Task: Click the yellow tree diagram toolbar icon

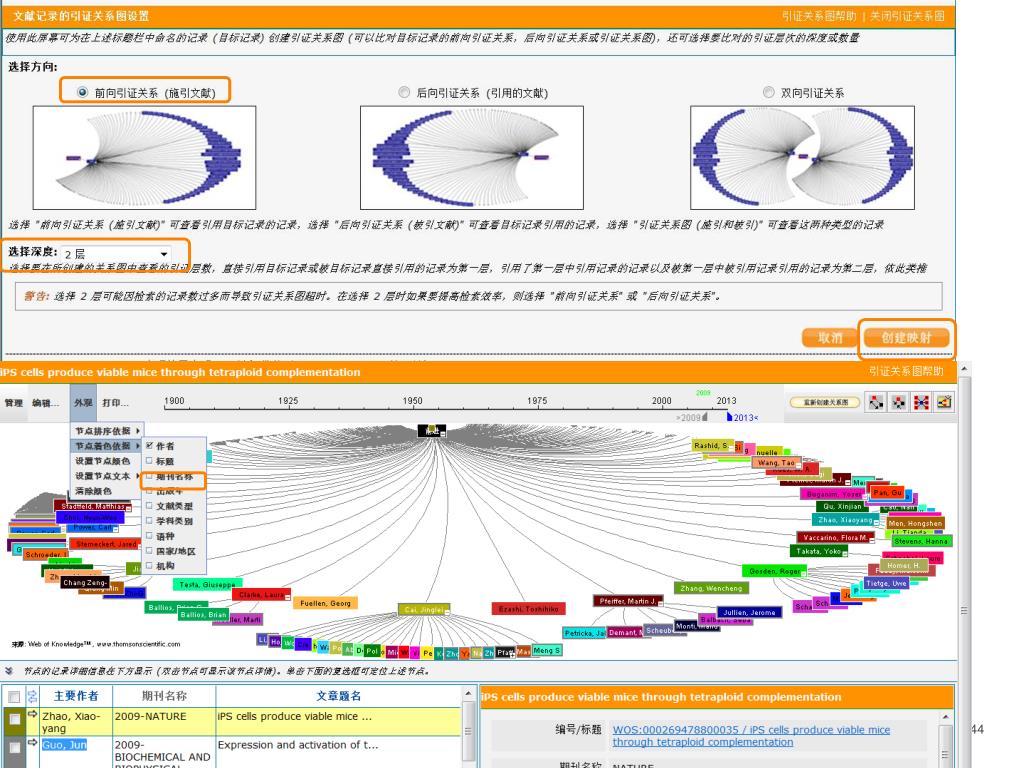Action: pyautogui.click(x=944, y=402)
